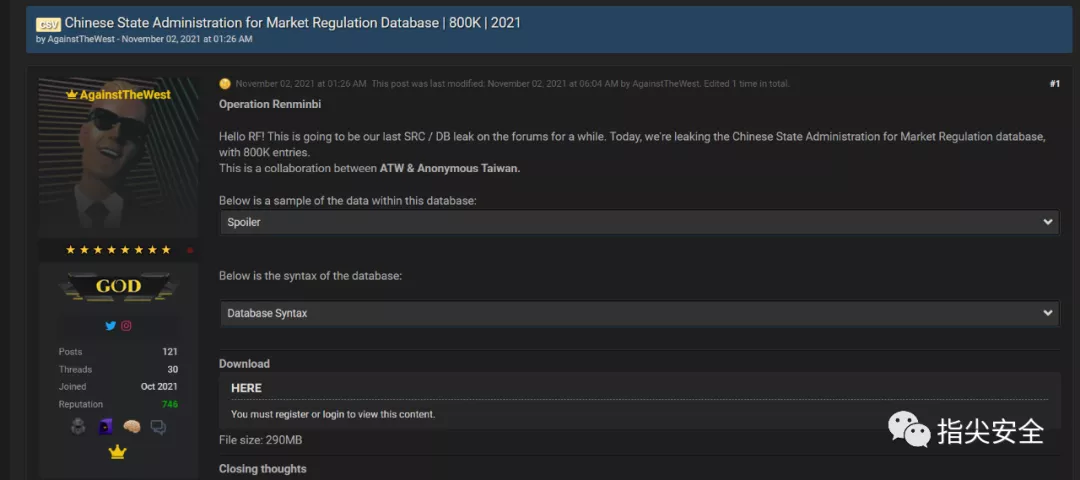Open the register link in the hidden content box

[292, 415]
